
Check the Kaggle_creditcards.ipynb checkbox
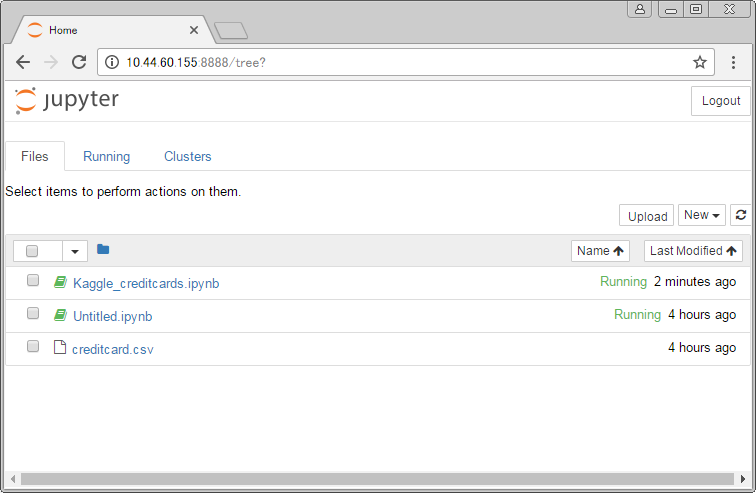coord(33,280)
